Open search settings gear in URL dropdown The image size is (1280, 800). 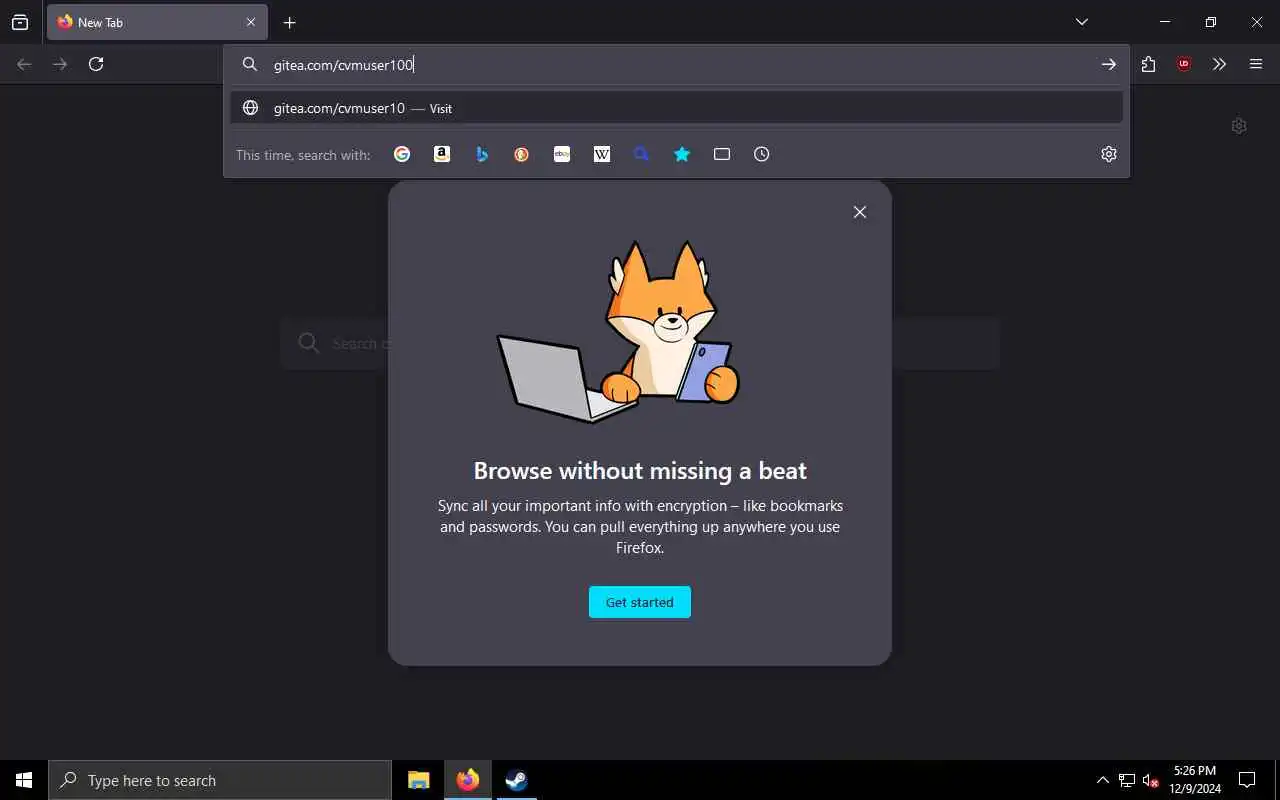point(1109,154)
